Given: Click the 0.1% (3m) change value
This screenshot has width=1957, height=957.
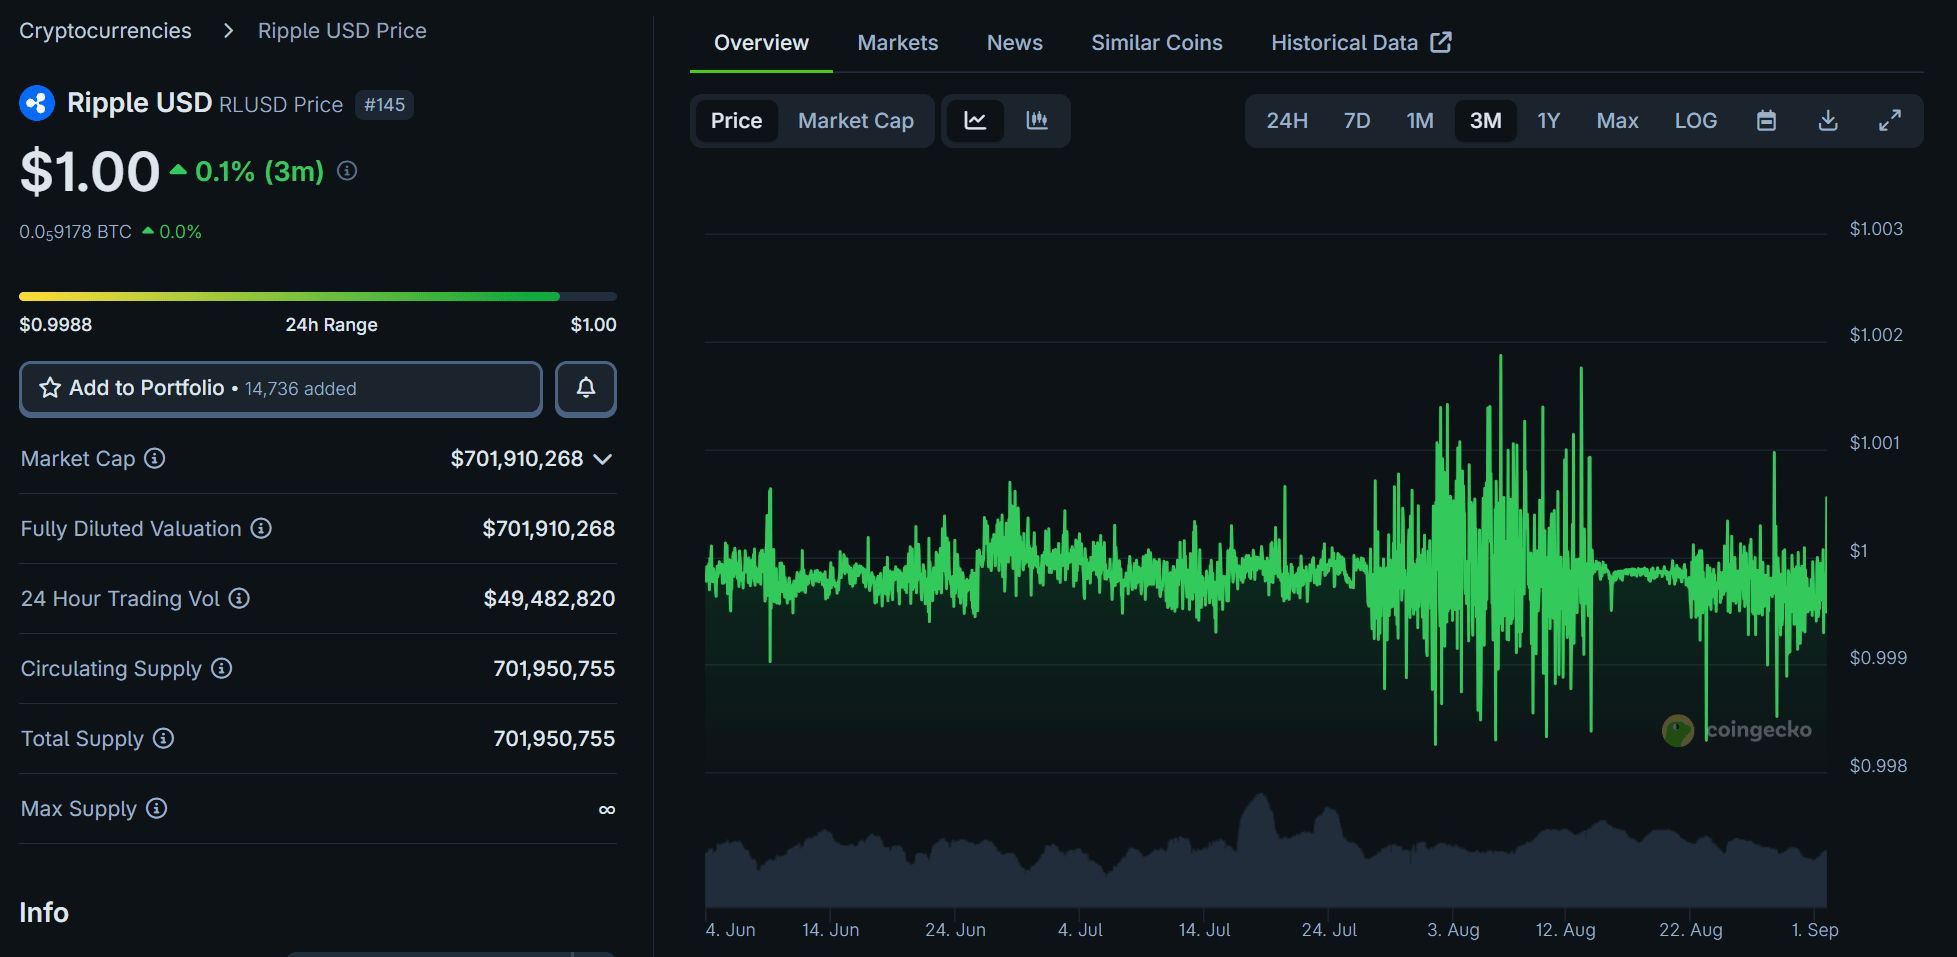Looking at the screenshot, I should [259, 171].
